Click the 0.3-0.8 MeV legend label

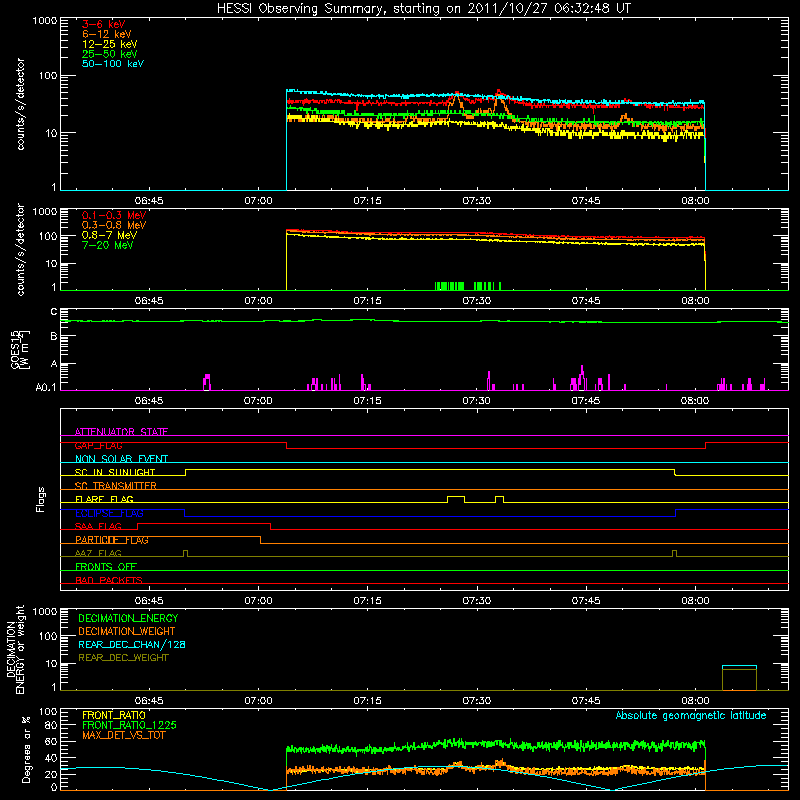click(114, 225)
